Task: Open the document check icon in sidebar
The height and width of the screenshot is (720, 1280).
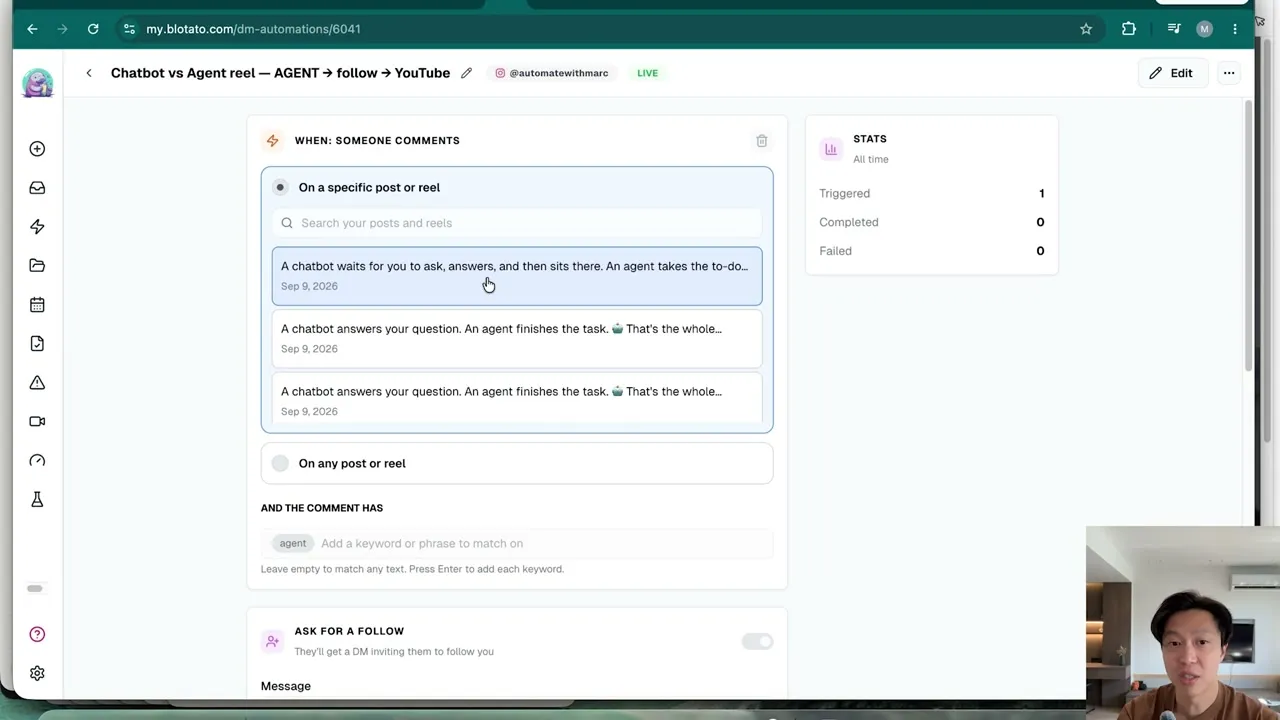Action: click(x=37, y=344)
